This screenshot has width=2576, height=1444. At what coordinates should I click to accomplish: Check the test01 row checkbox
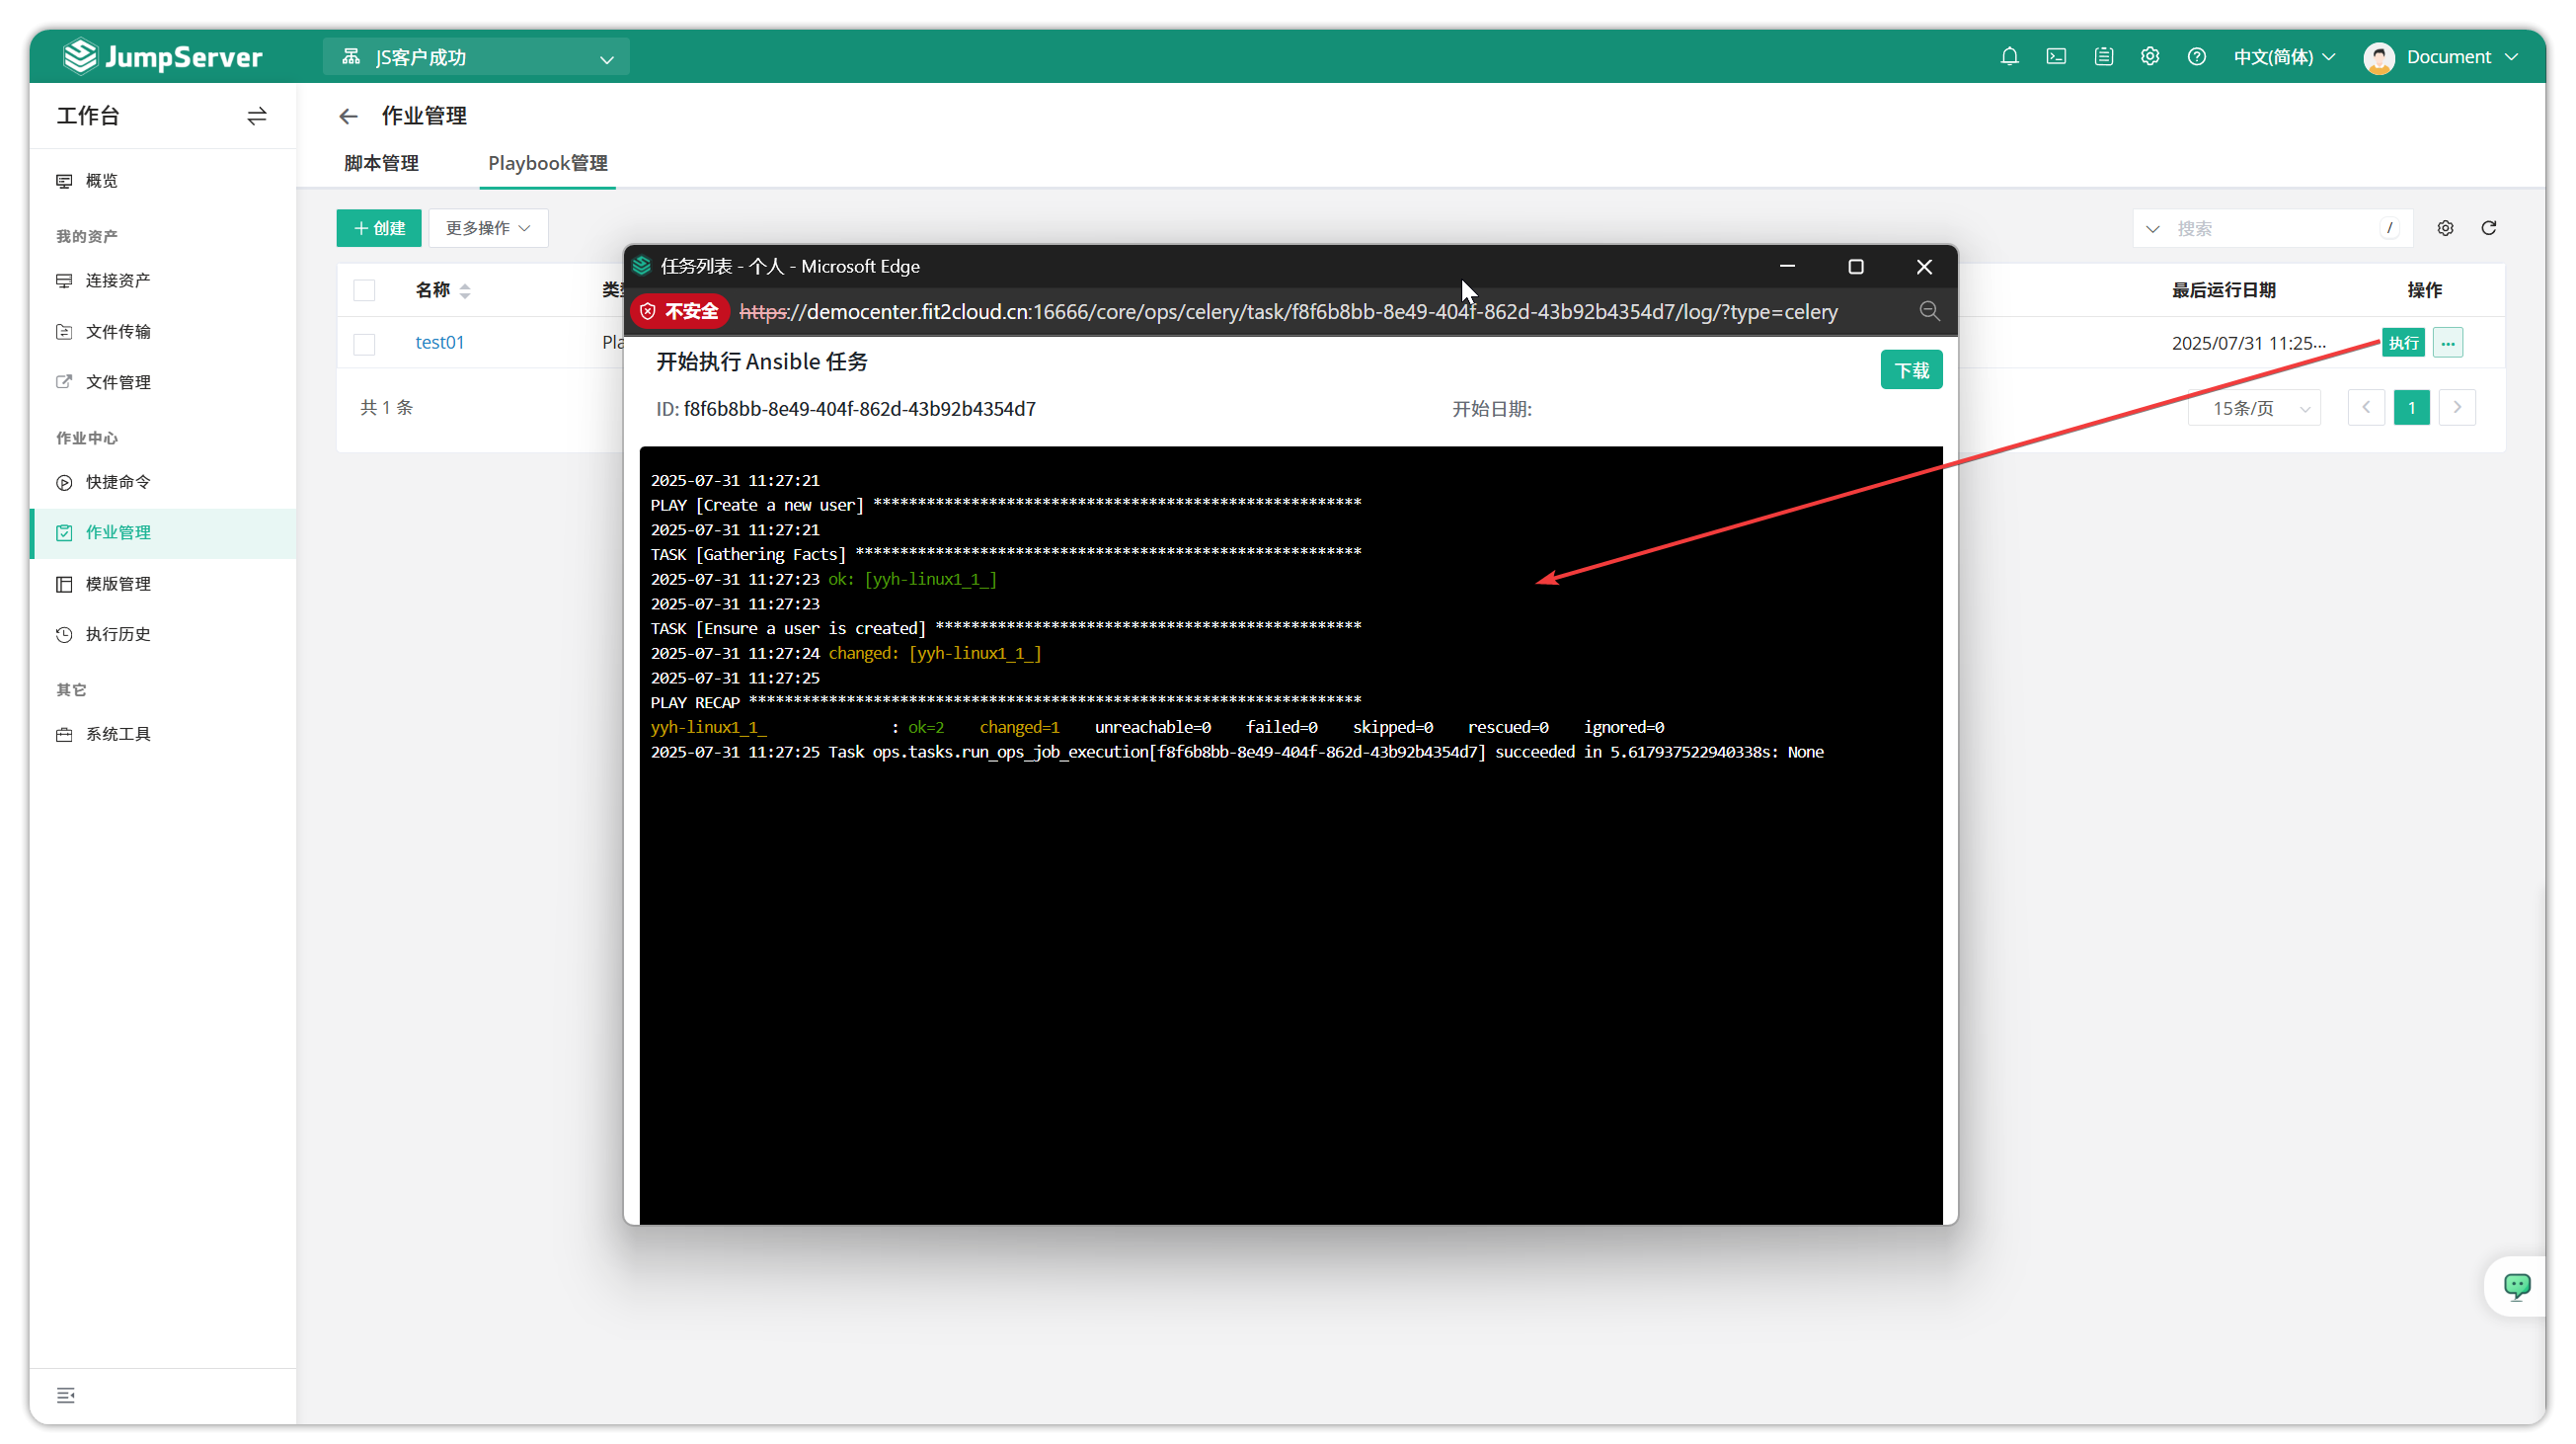364,343
